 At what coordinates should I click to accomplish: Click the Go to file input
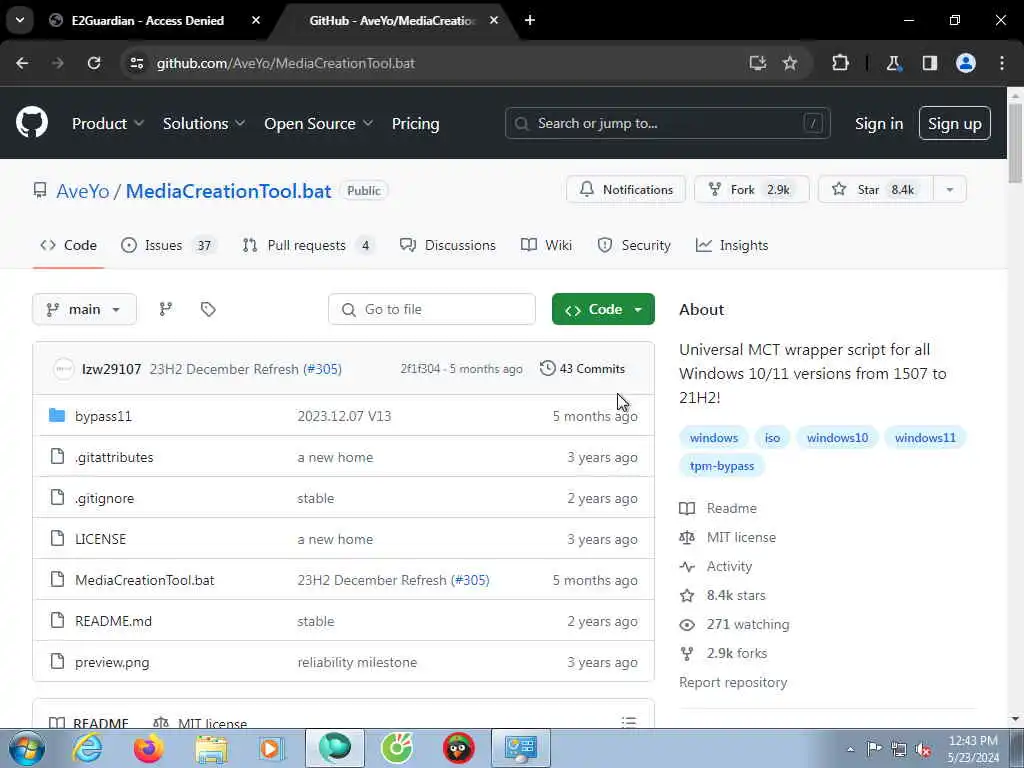click(x=432, y=309)
